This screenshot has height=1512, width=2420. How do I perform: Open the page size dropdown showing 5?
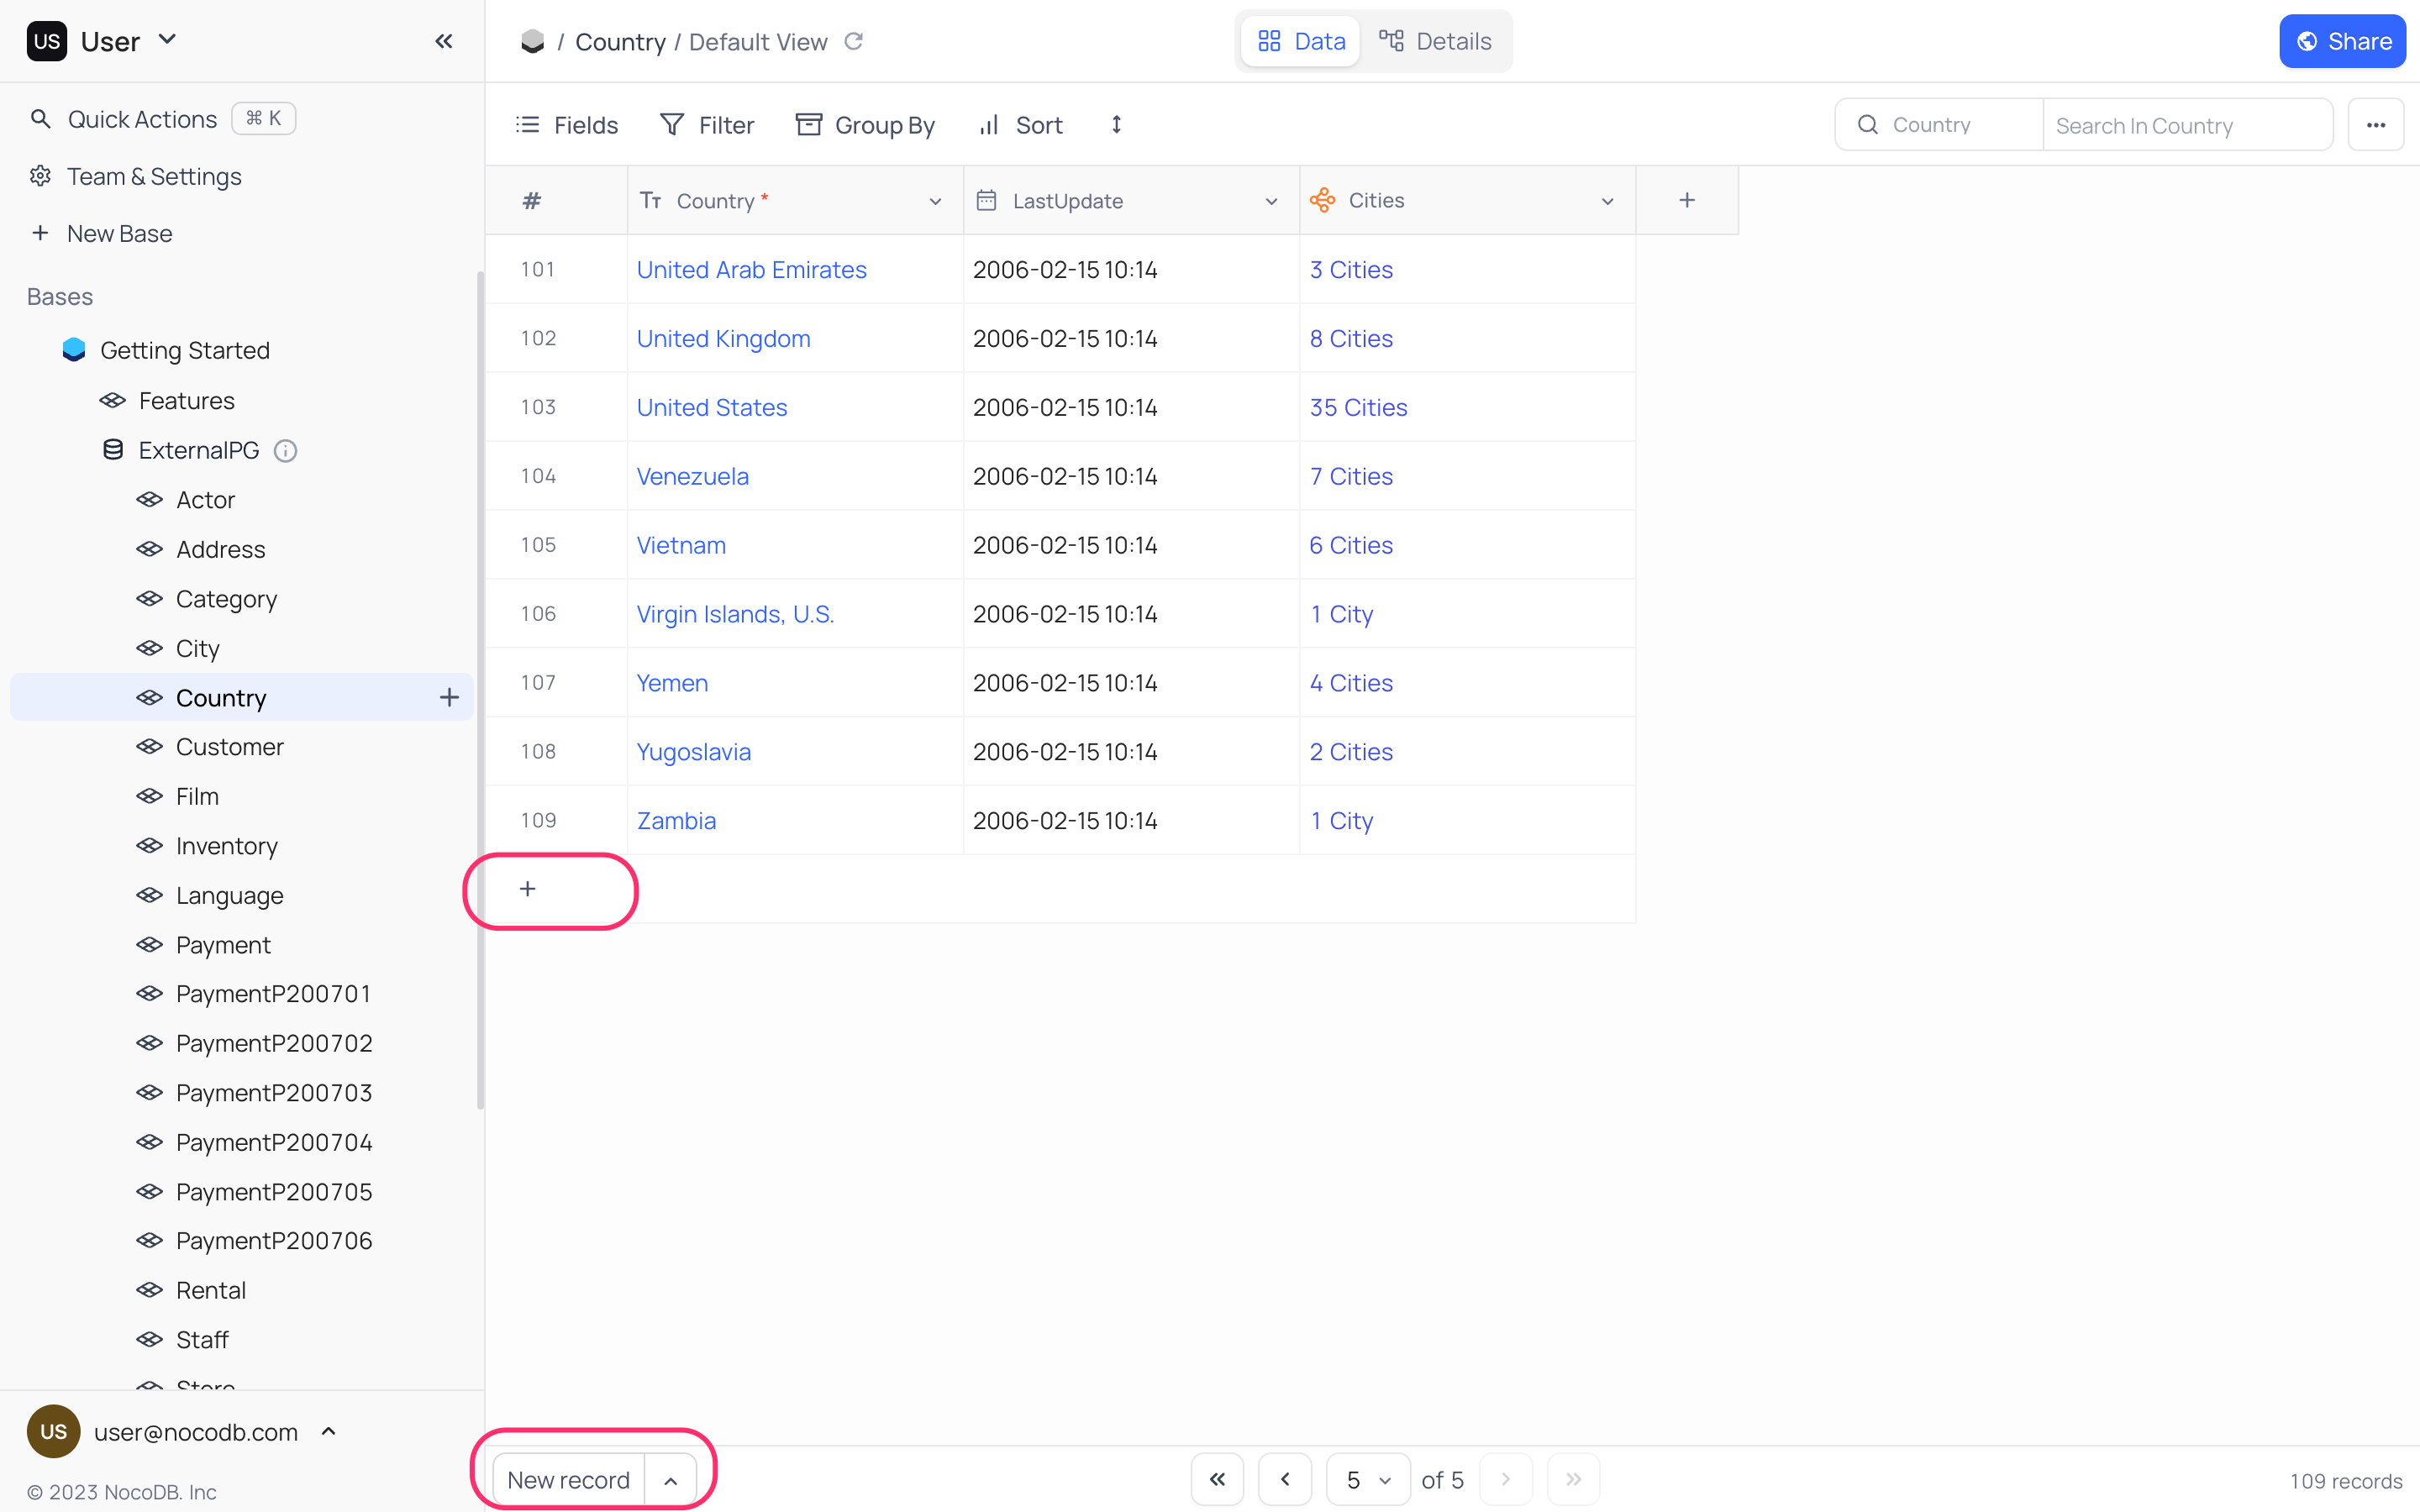pos(1367,1479)
